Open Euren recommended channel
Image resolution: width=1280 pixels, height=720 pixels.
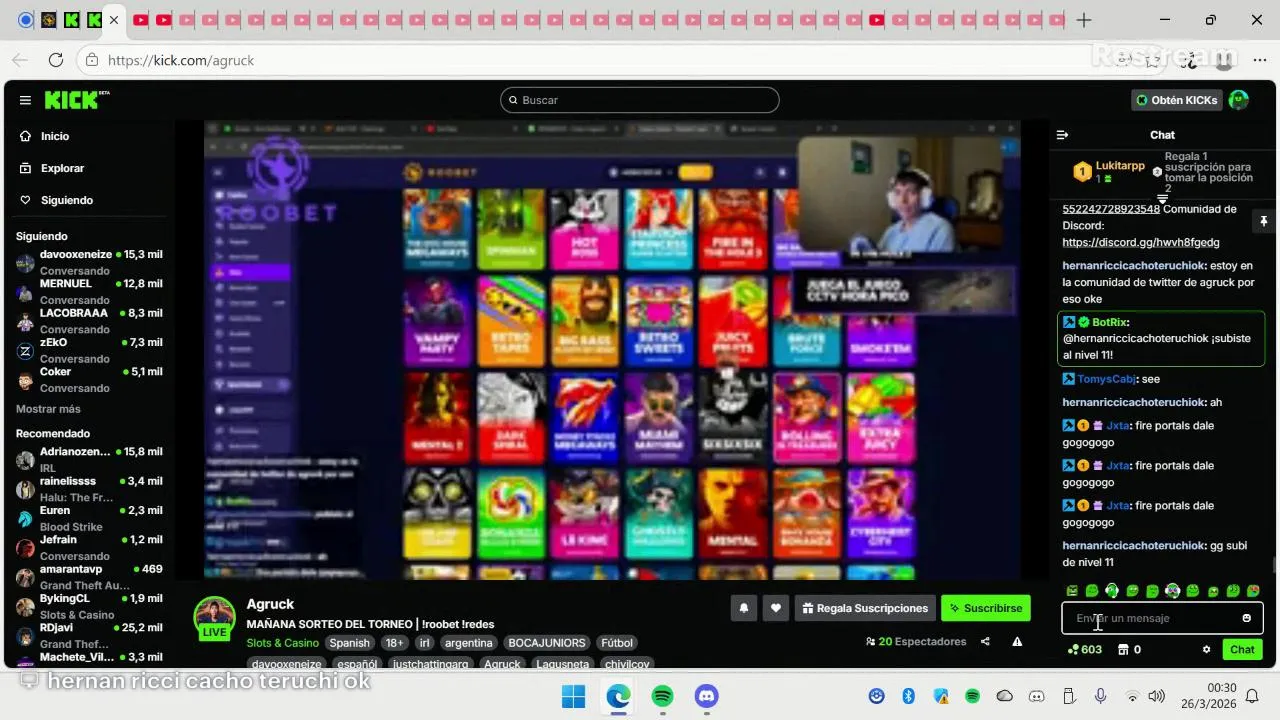click(88, 518)
